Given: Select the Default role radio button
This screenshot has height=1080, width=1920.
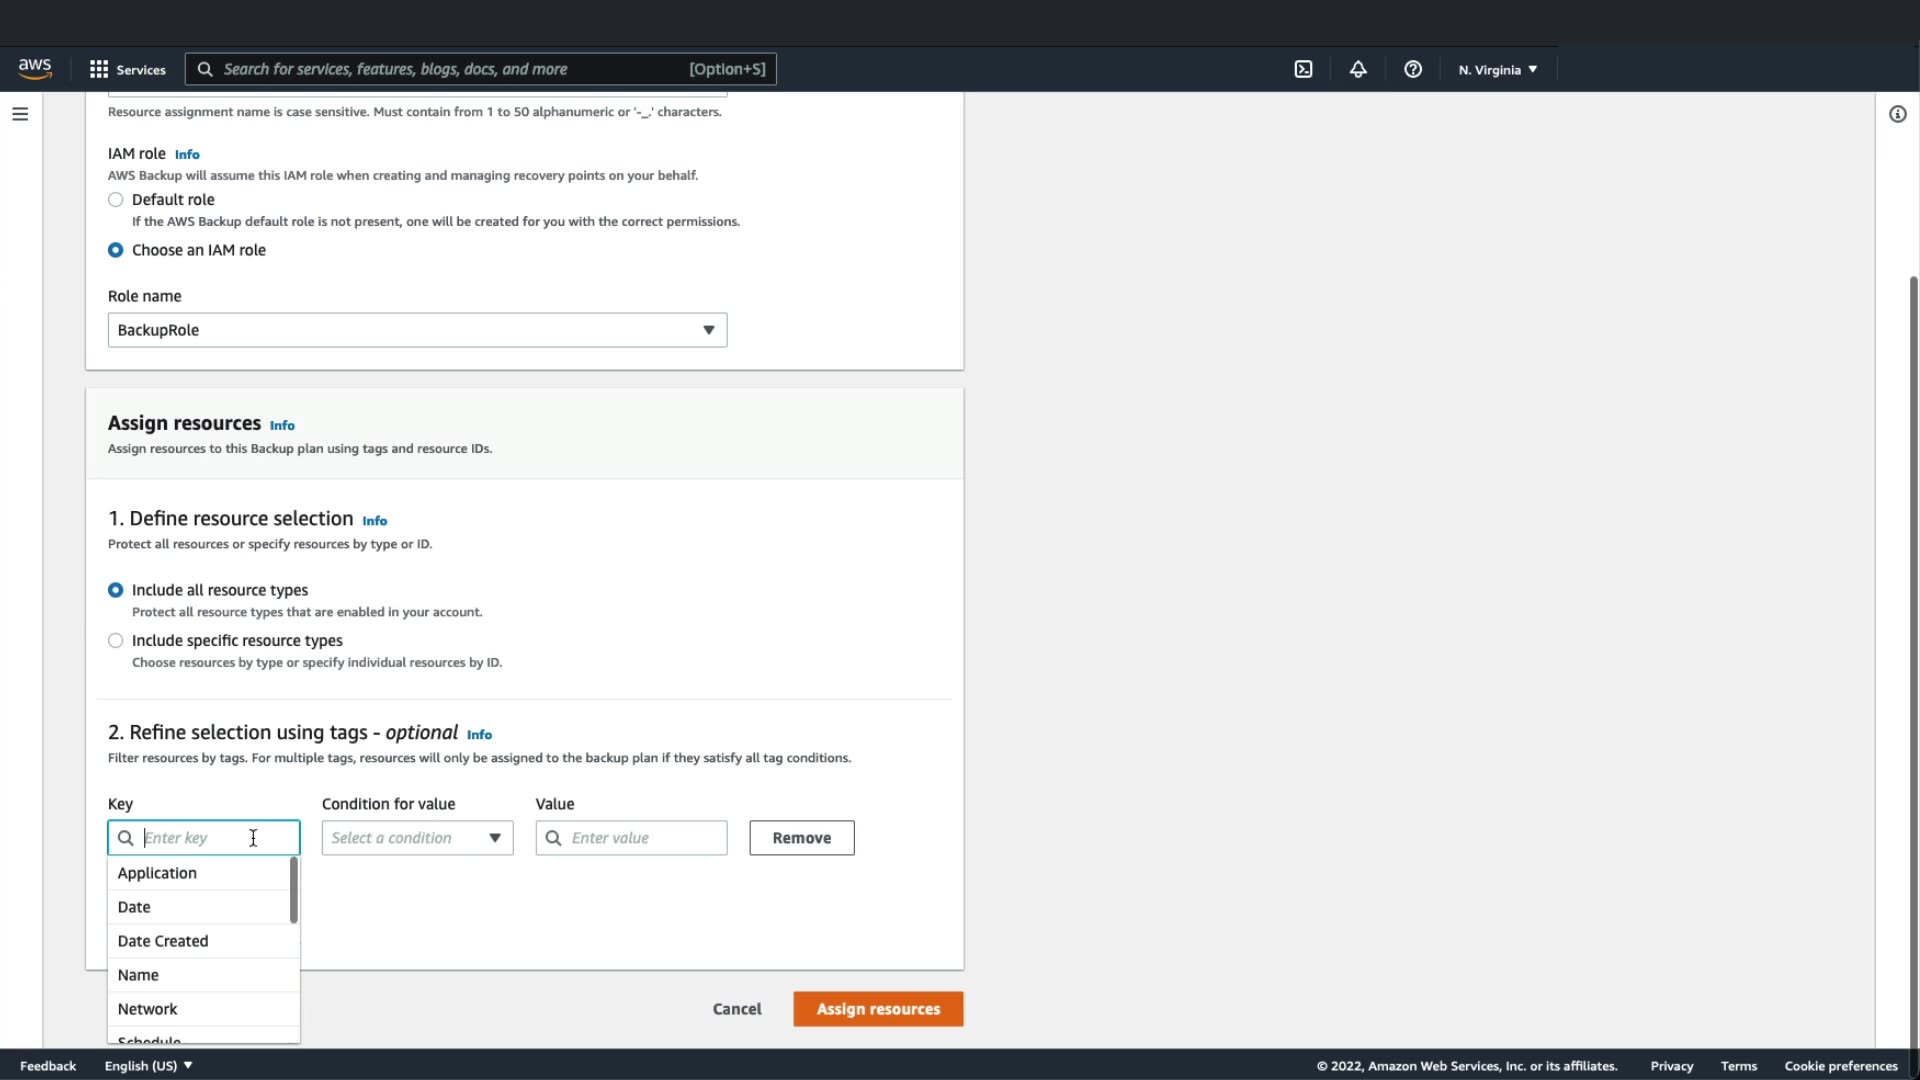Looking at the screenshot, I should (116, 200).
